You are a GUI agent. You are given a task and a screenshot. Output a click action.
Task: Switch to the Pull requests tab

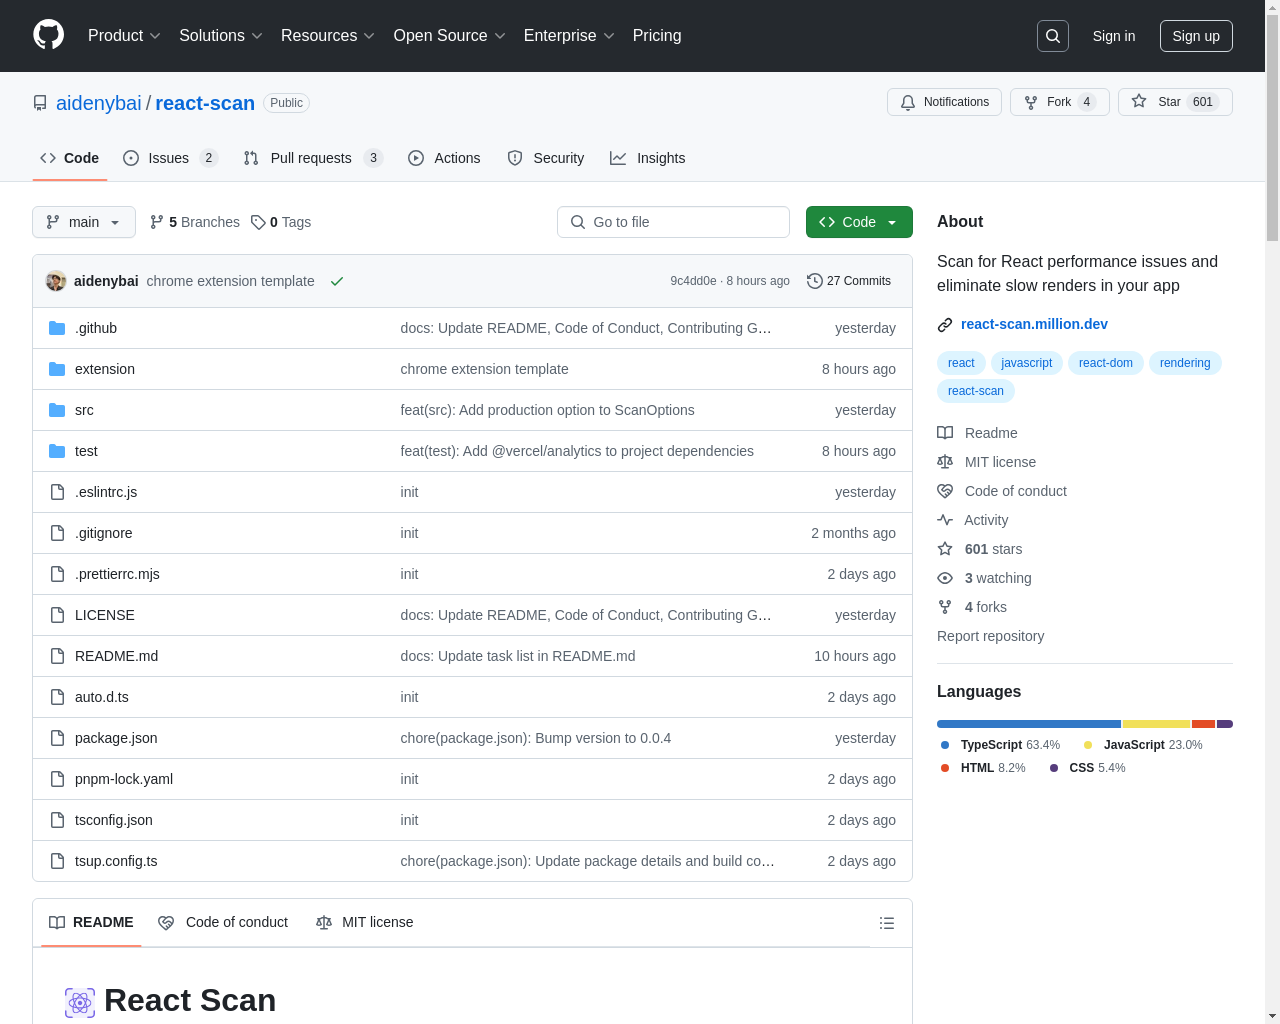pyautogui.click(x=313, y=158)
